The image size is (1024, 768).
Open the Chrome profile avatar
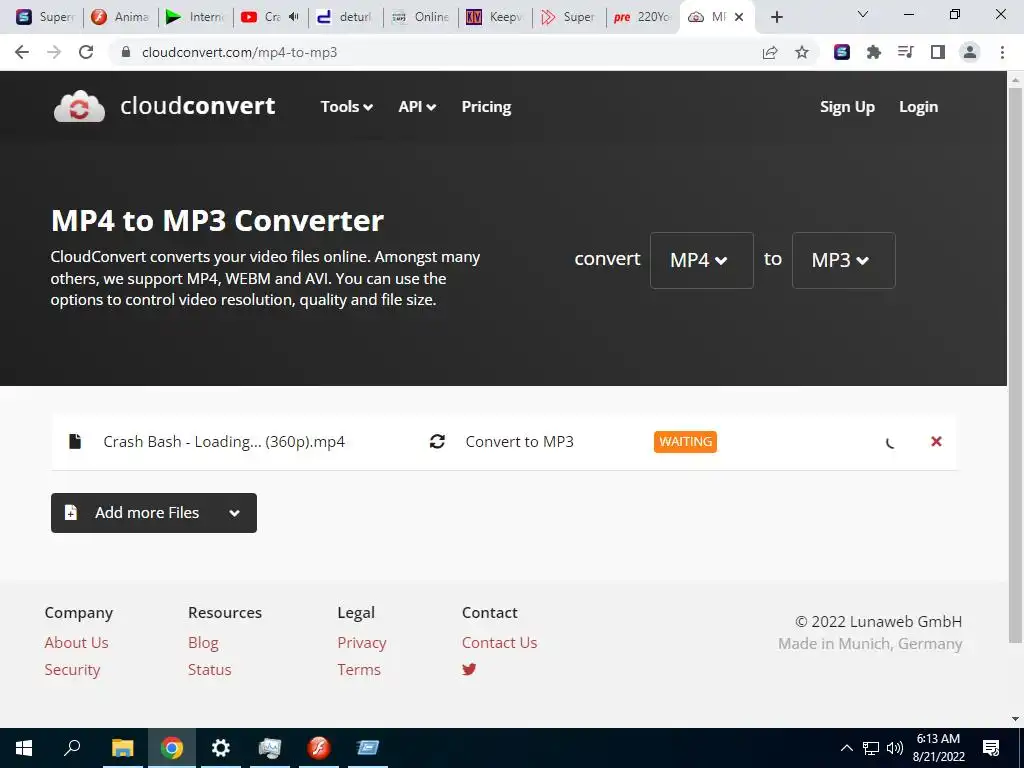(x=970, y=52)
